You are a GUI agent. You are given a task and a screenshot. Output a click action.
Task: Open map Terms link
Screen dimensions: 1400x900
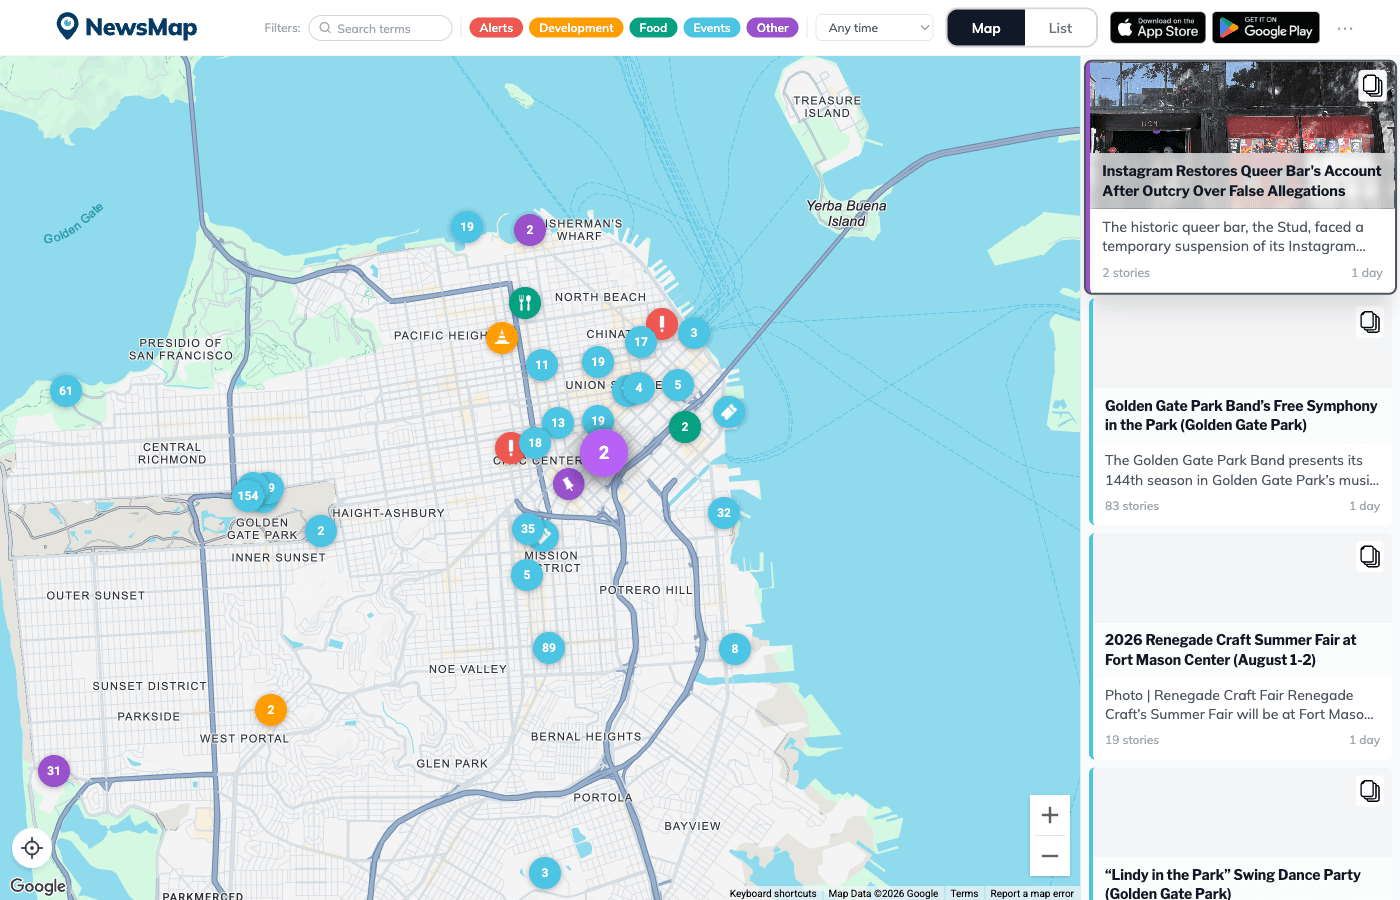(964, 894)
